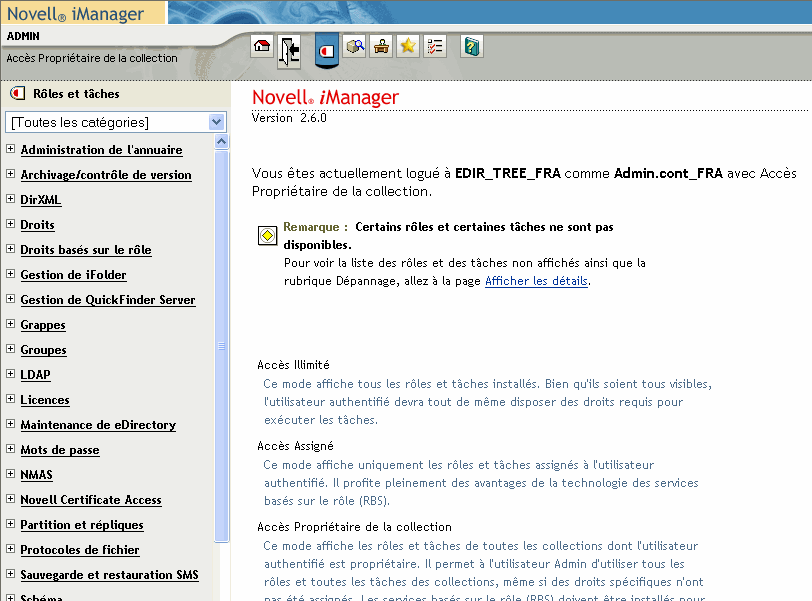Click the NMAS category link
The image size is (812, 601).
(x=36, y=475)
